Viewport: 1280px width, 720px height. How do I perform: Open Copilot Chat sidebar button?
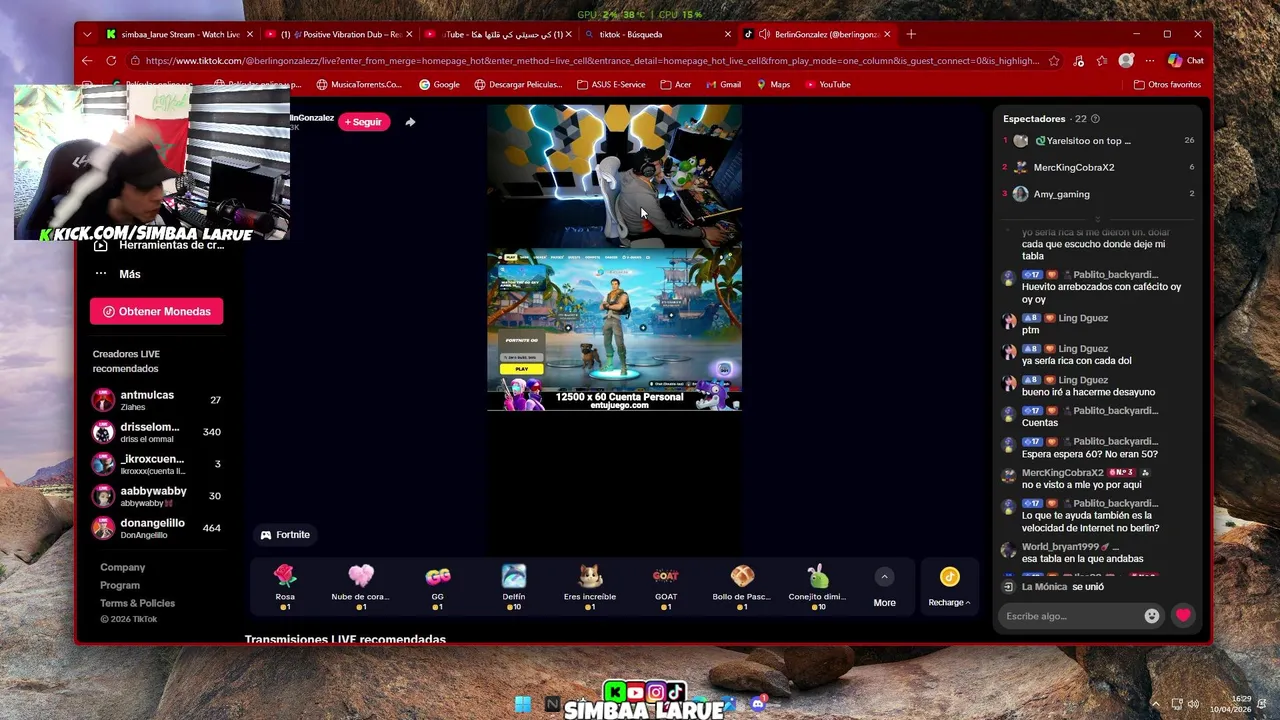[x=1186, y=61]
